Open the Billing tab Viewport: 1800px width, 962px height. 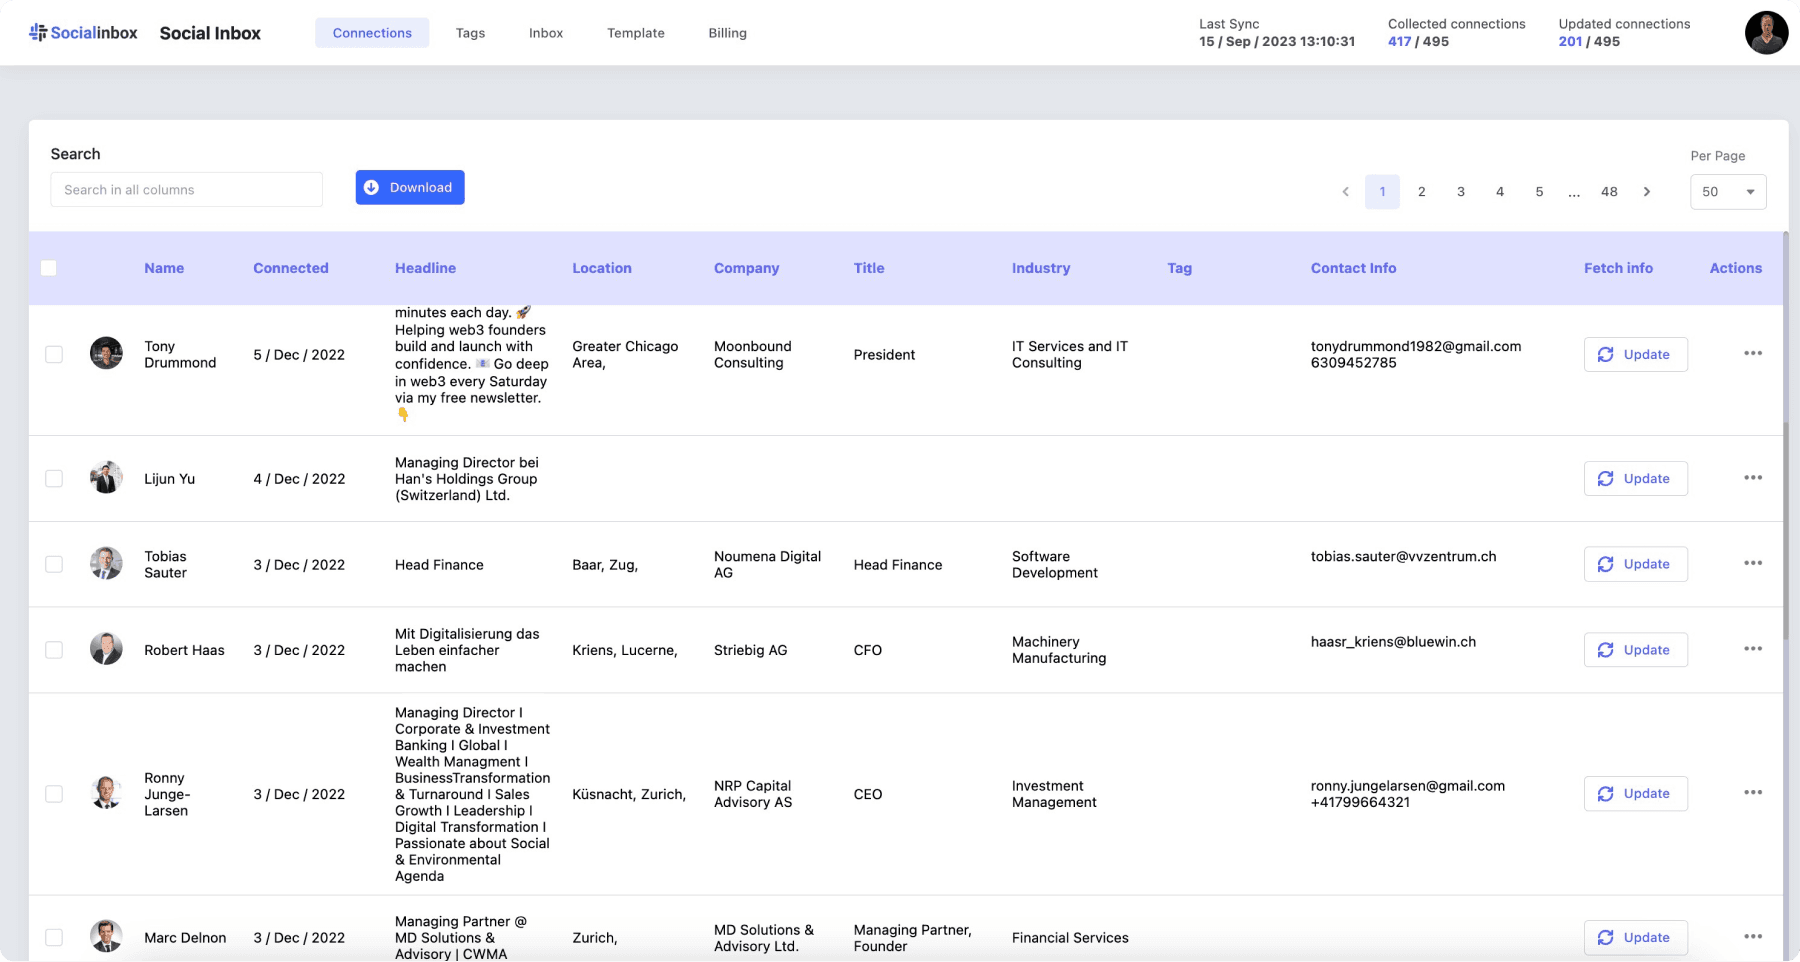(x=727, y=33)
